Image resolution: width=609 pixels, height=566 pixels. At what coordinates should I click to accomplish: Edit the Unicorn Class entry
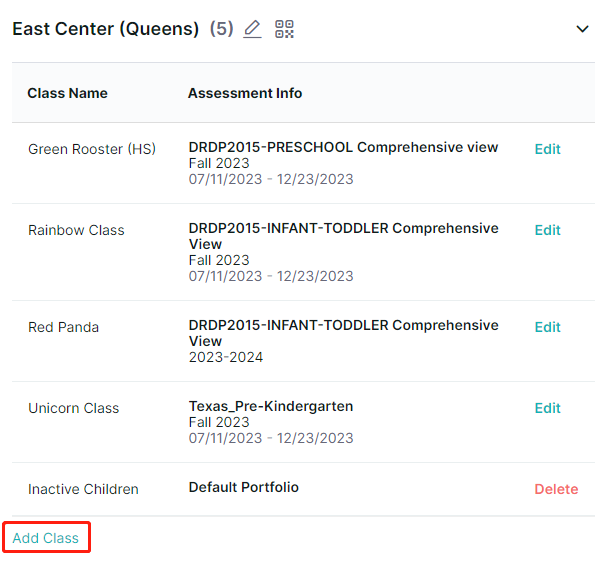tap(547, 408)
